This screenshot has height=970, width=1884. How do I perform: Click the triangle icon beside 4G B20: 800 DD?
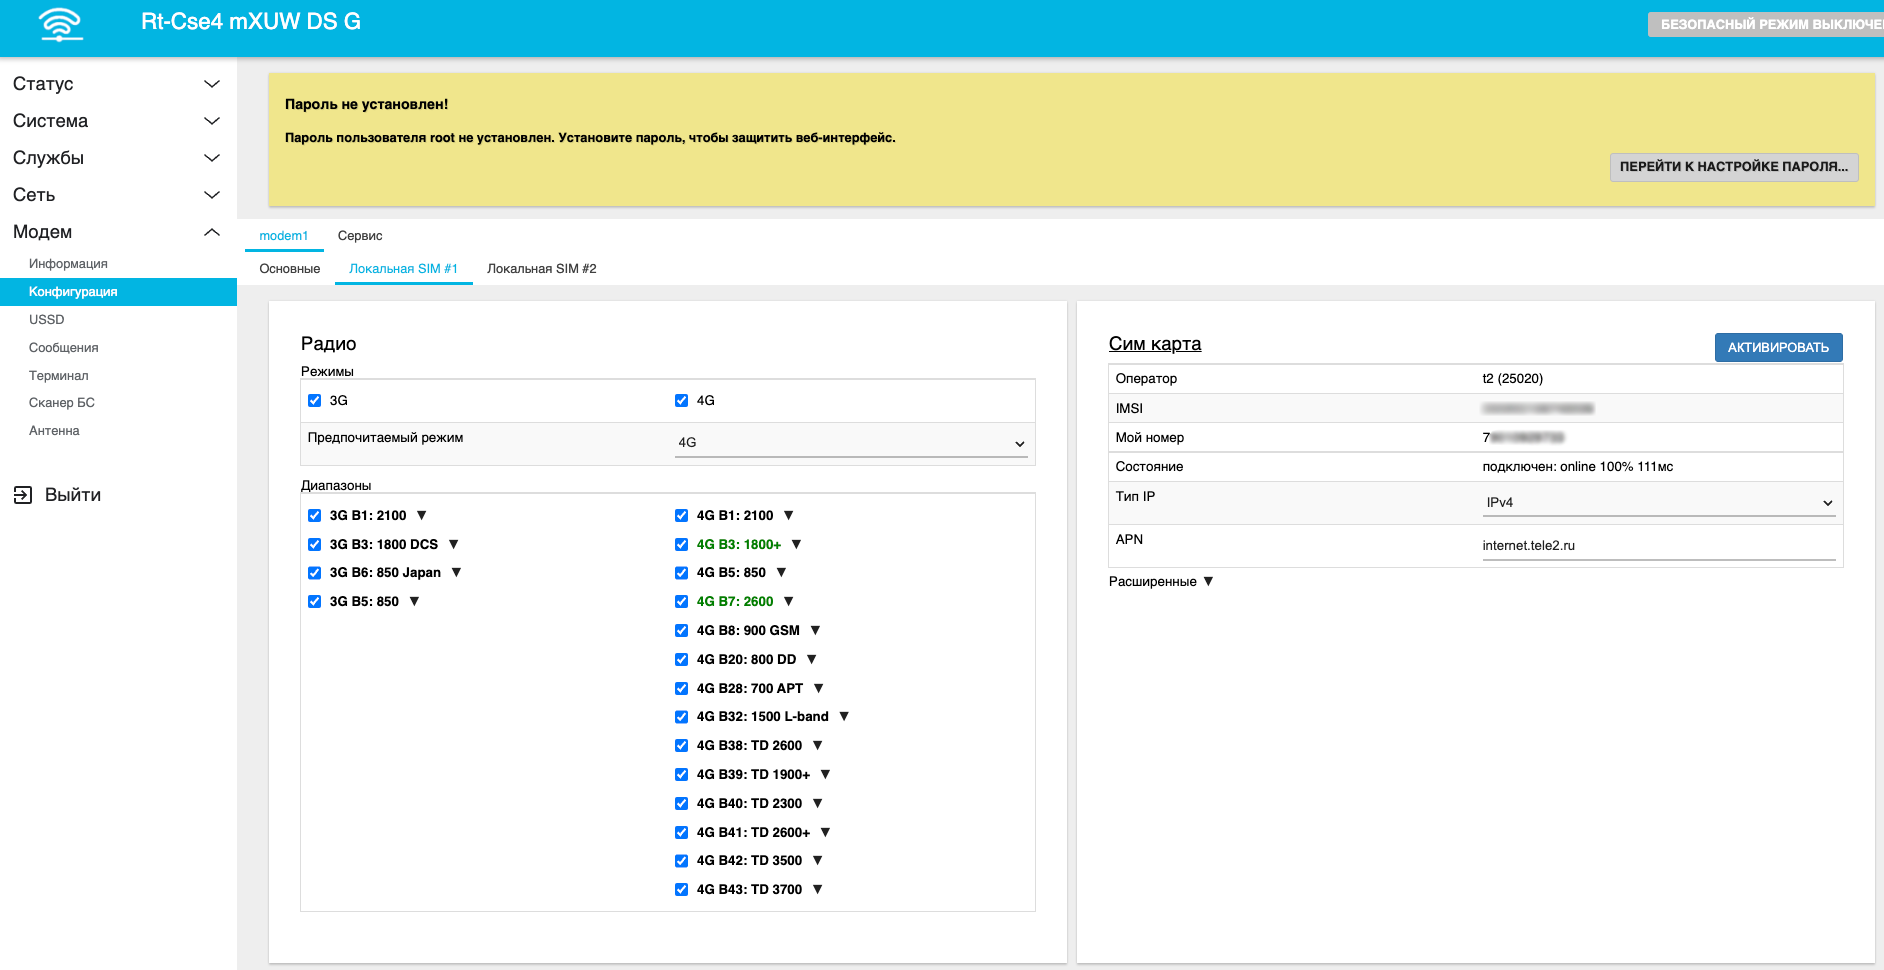point(812,659)
